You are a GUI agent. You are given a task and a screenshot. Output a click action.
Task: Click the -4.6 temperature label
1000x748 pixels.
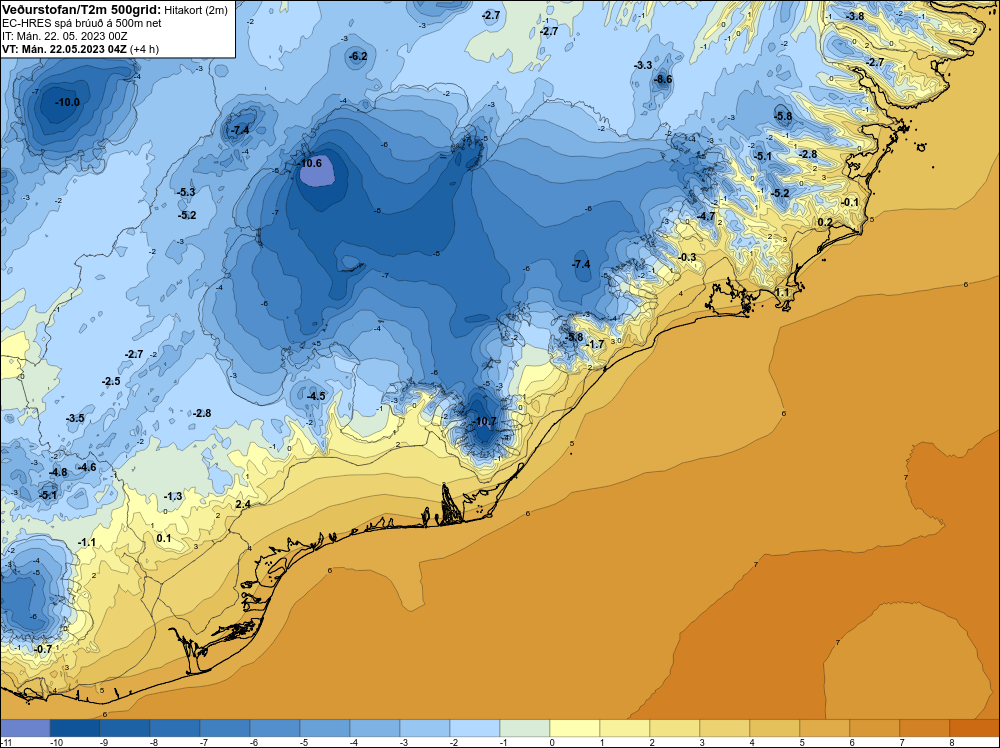point(86,467)
